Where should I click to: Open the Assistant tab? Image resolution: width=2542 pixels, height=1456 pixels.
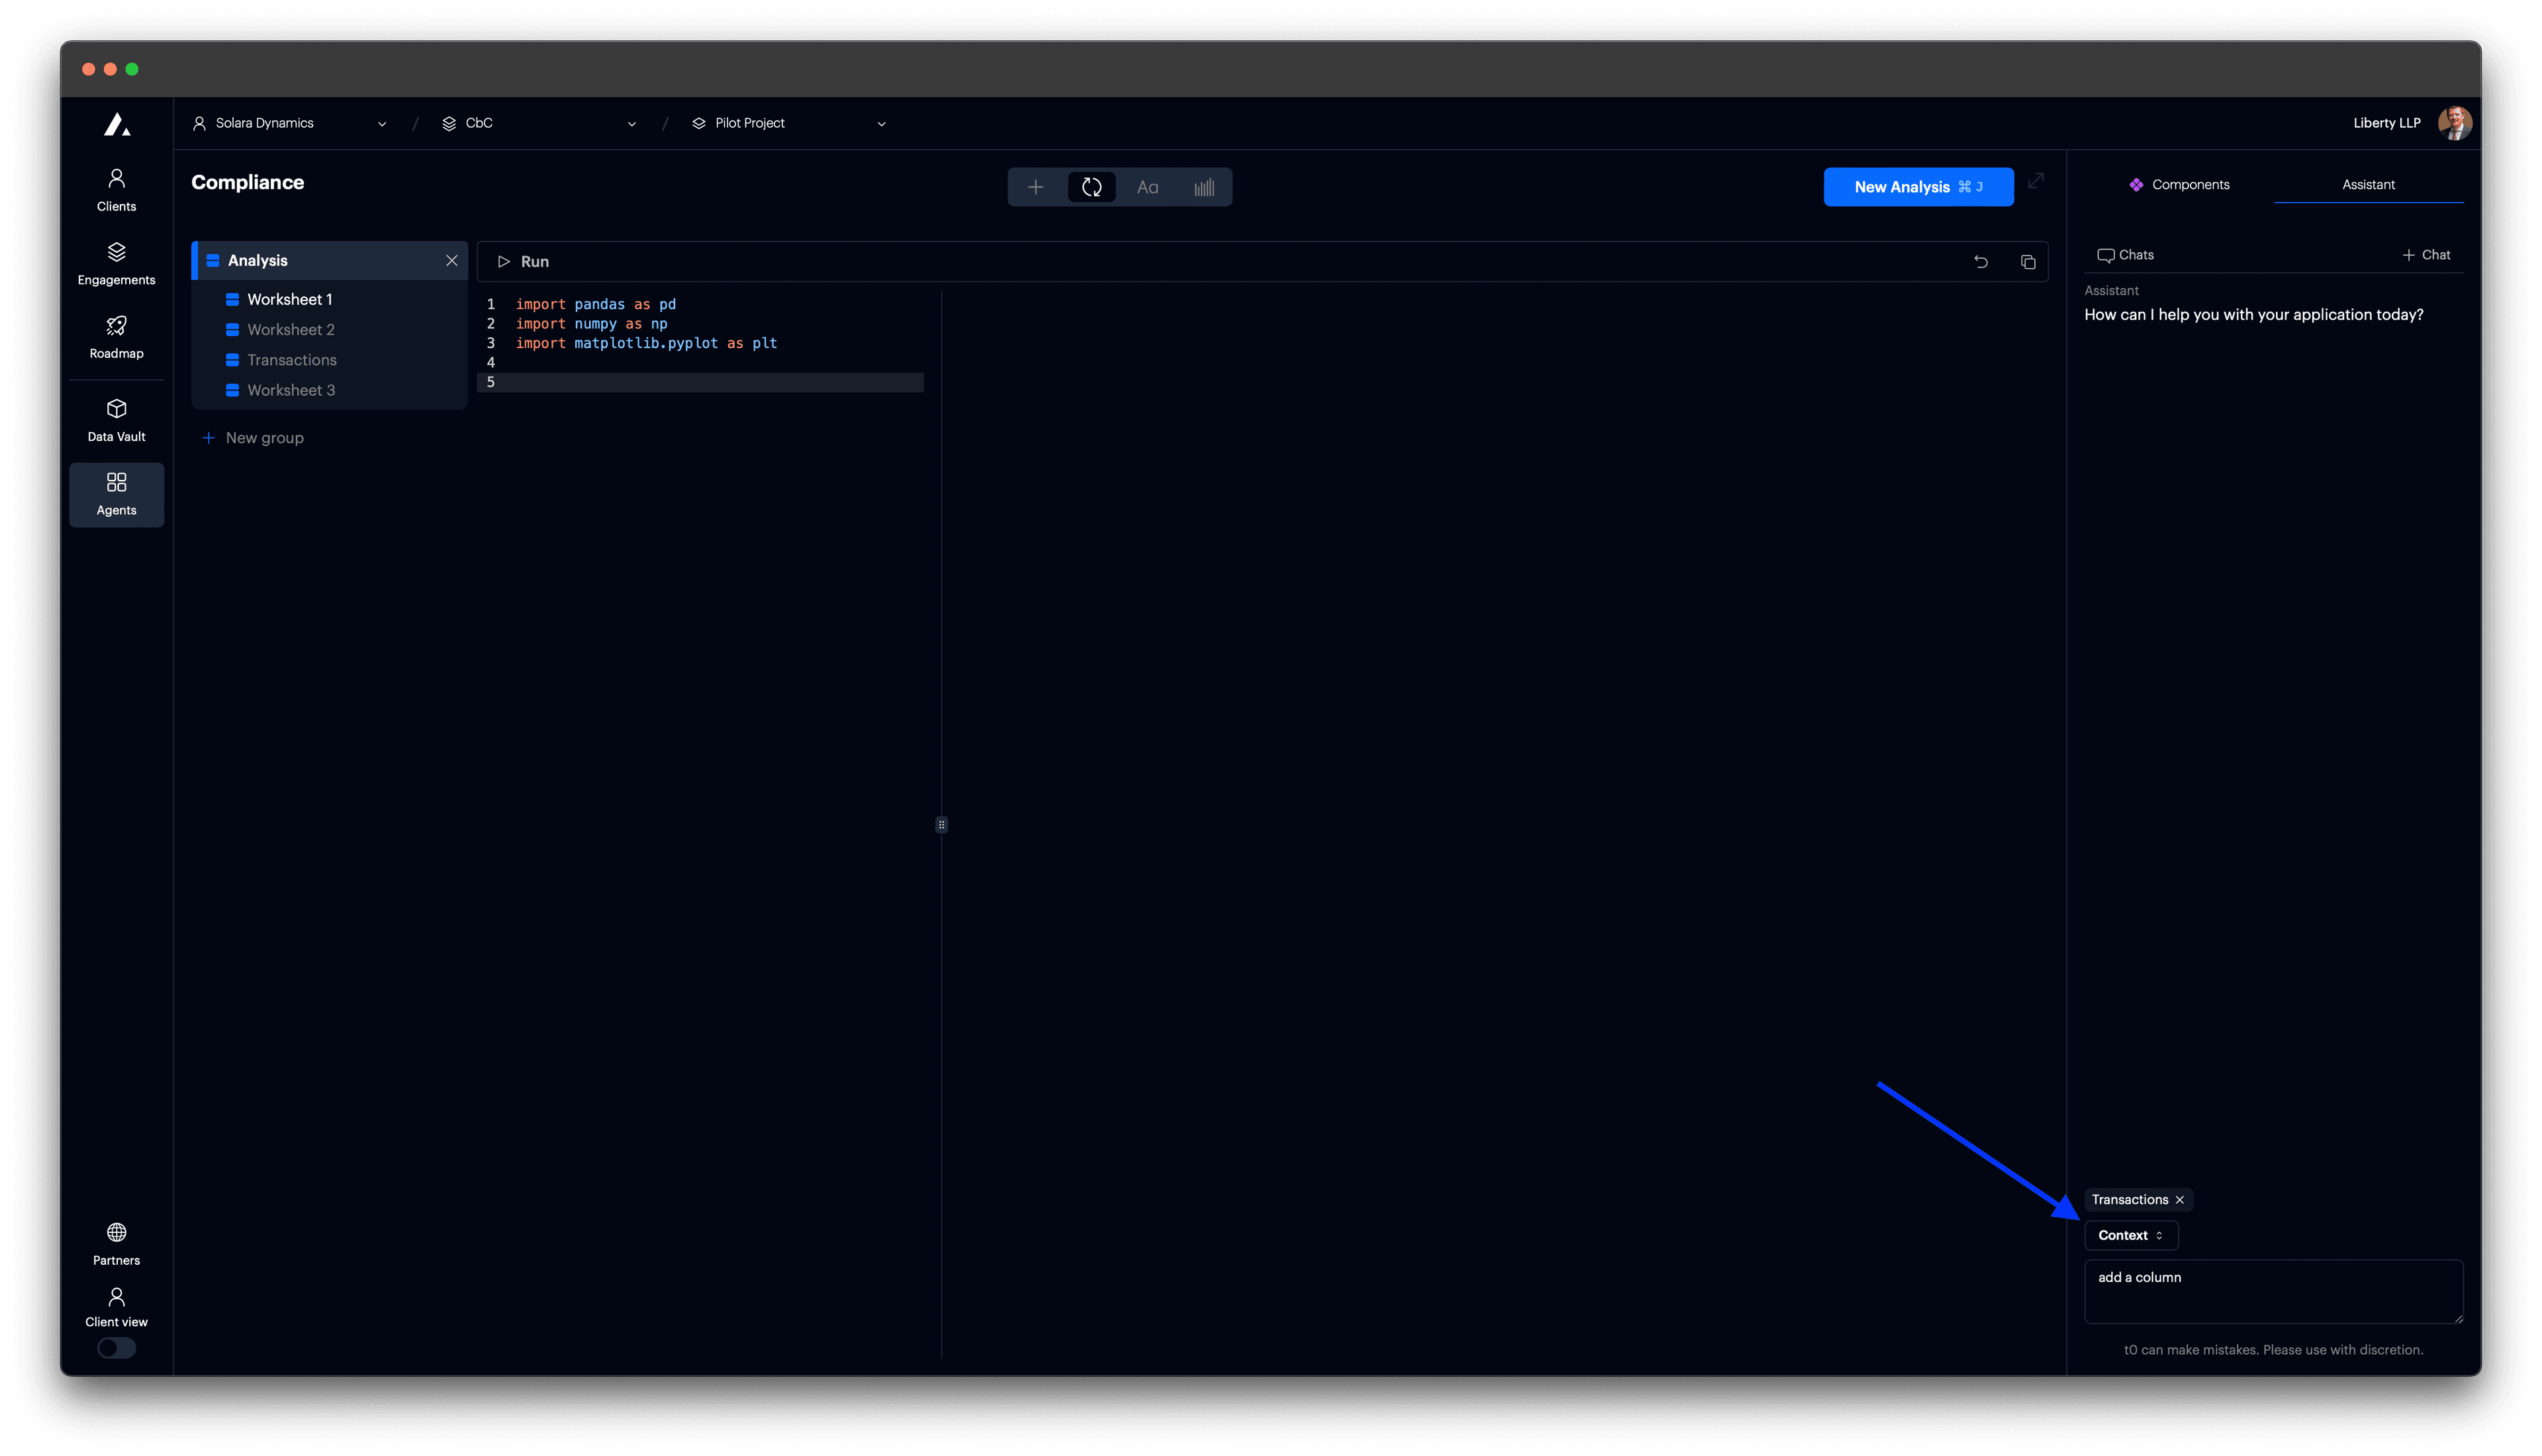tap(2368, 184)
